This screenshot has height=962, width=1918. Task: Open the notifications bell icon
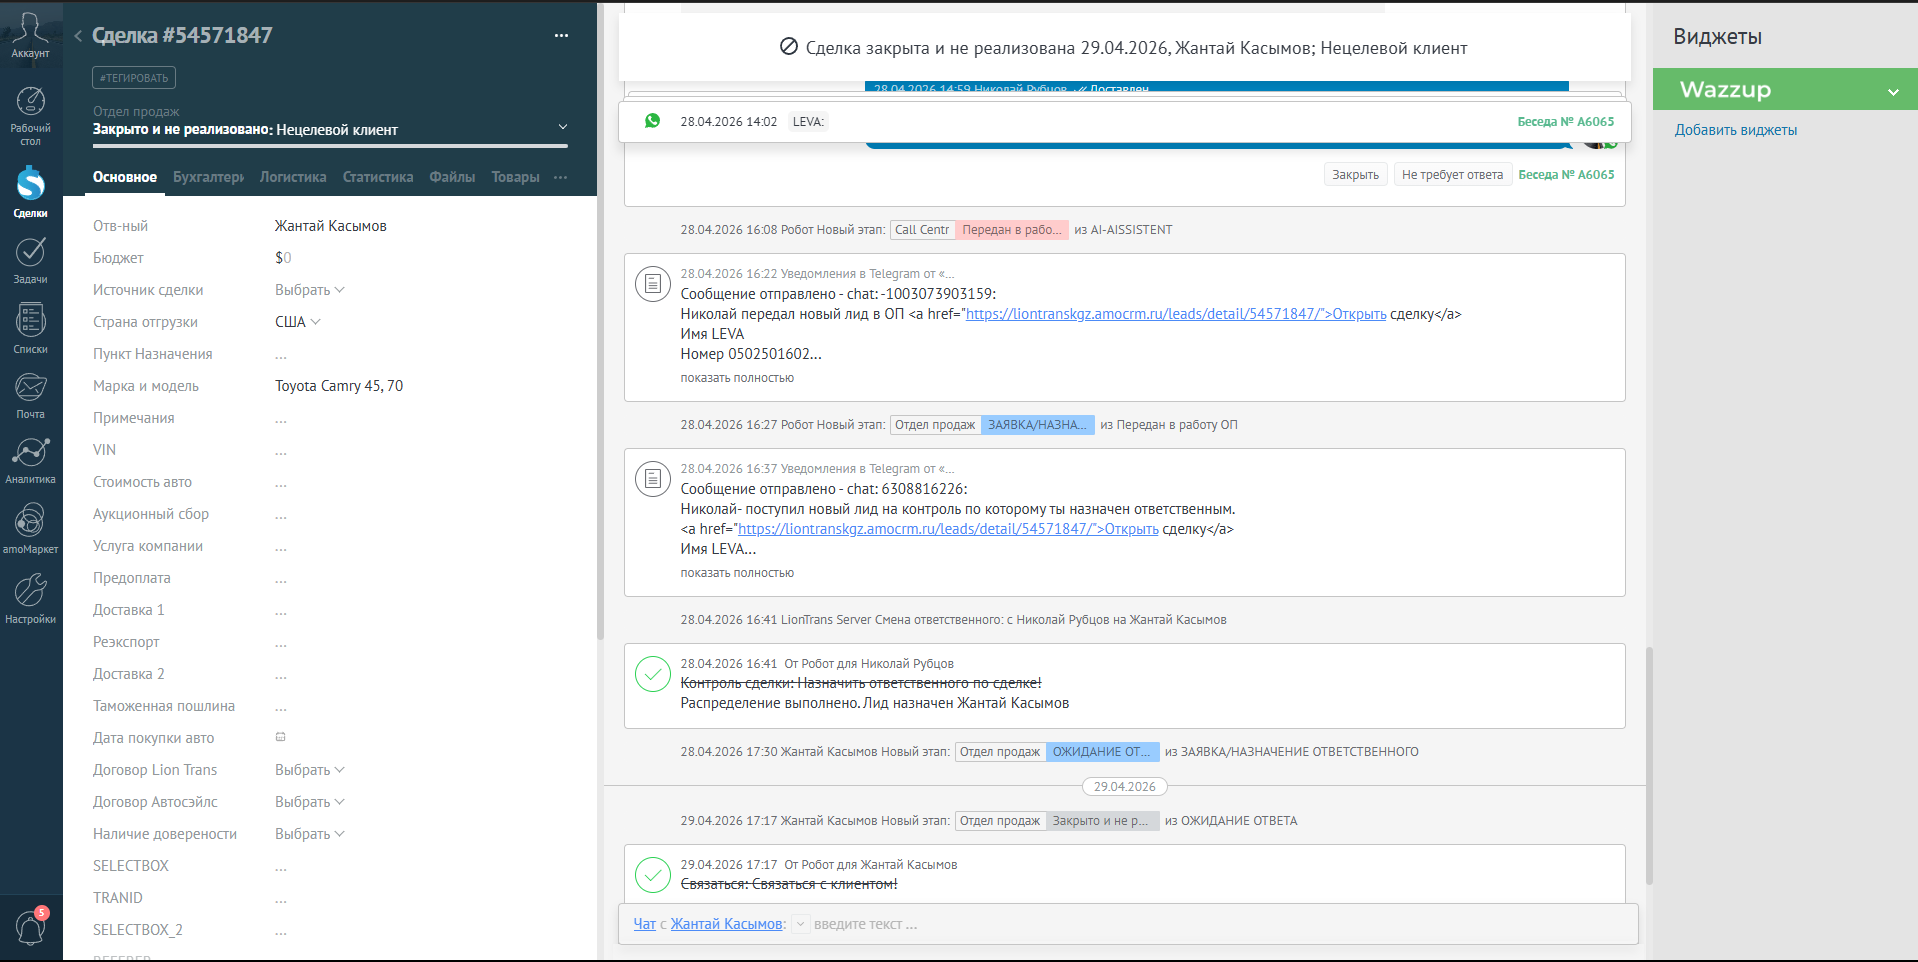point(30,927)
